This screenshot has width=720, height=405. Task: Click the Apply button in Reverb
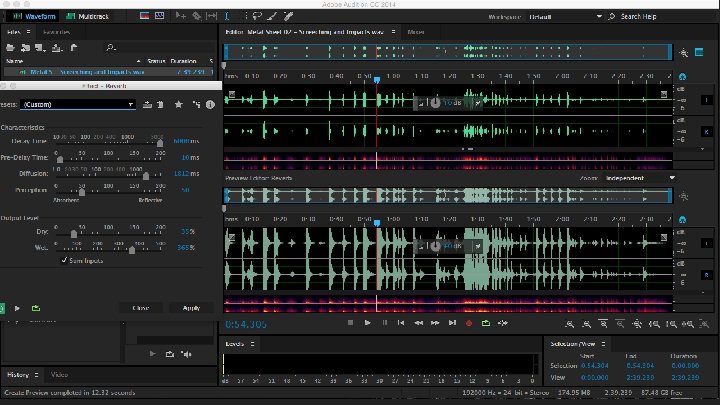[x=191, y=308]
